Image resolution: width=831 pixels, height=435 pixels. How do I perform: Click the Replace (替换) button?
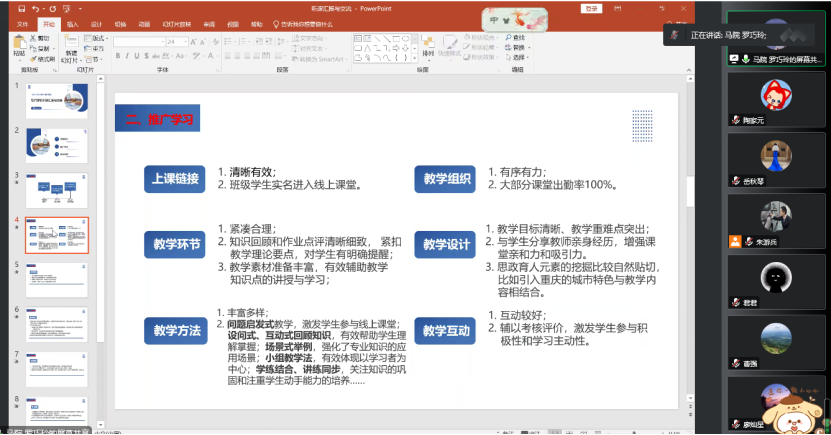(517, 47)
